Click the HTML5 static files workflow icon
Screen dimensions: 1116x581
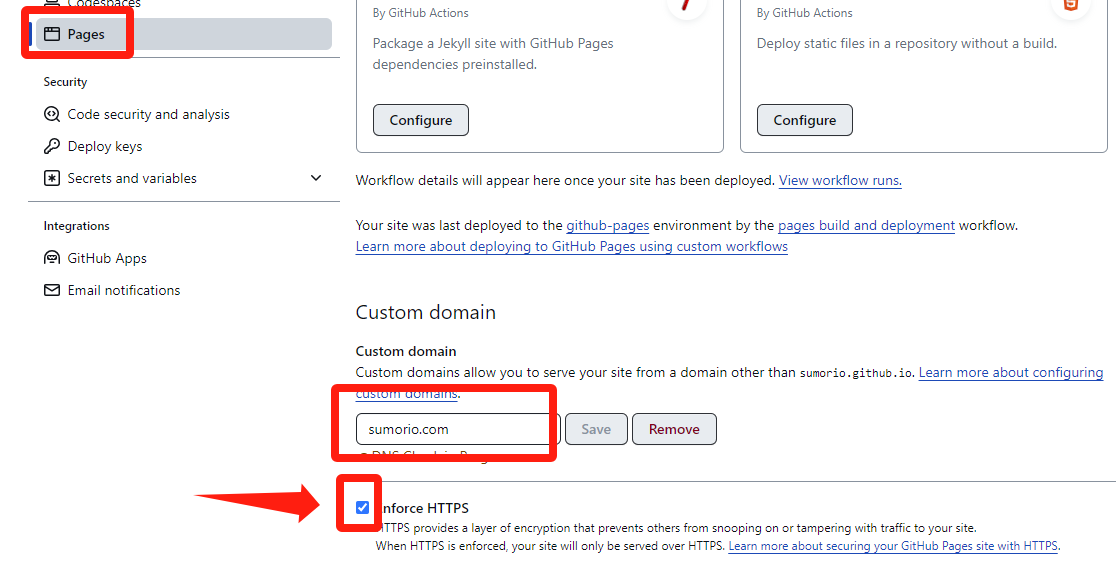(x=1070, y=5)
